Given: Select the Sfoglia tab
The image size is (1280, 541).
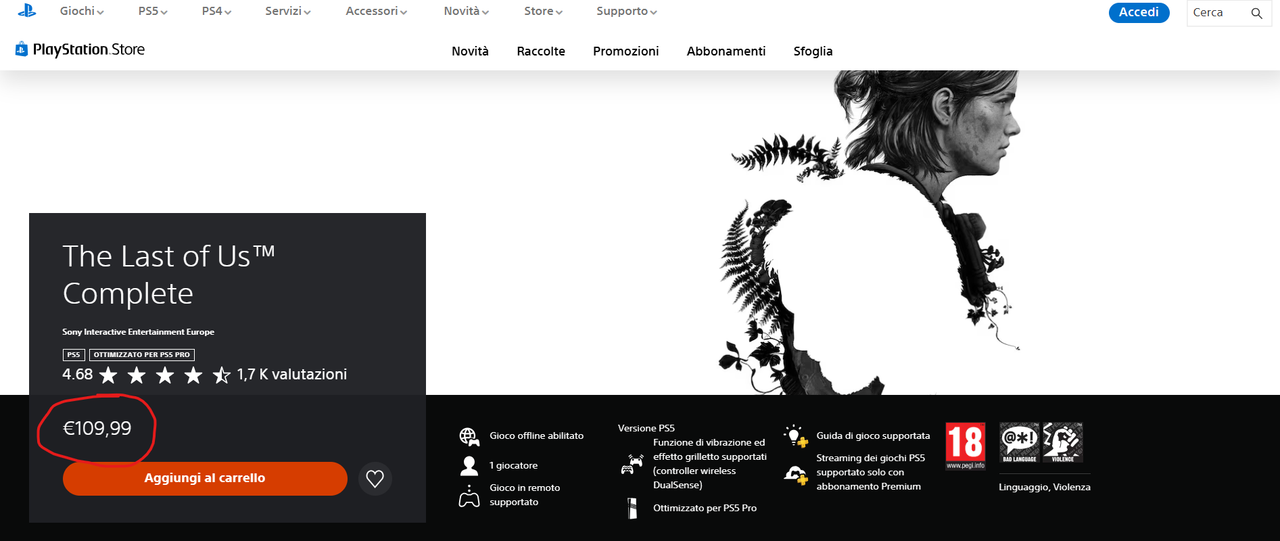Looking at the screenshot, I should pos(813,51).
